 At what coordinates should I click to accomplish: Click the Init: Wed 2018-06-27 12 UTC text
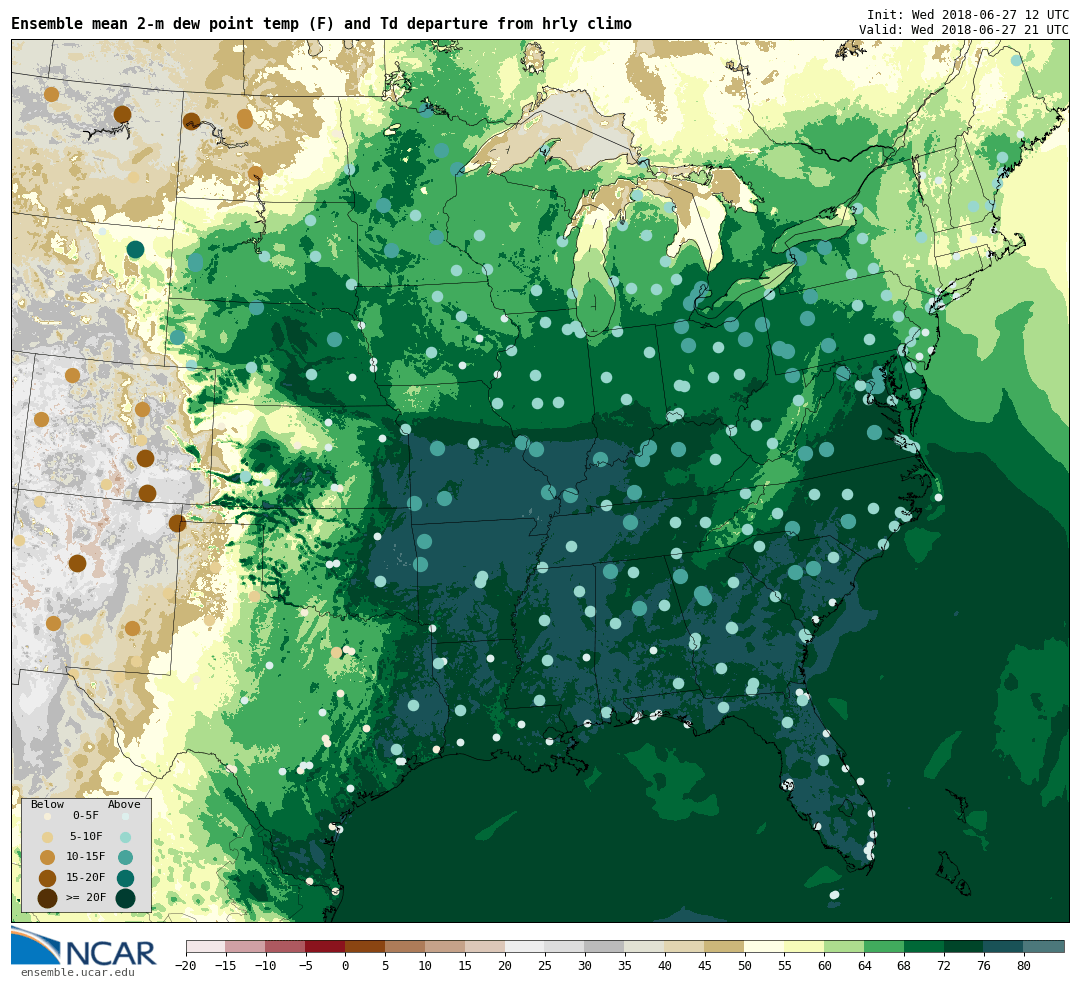click(968, 14)
